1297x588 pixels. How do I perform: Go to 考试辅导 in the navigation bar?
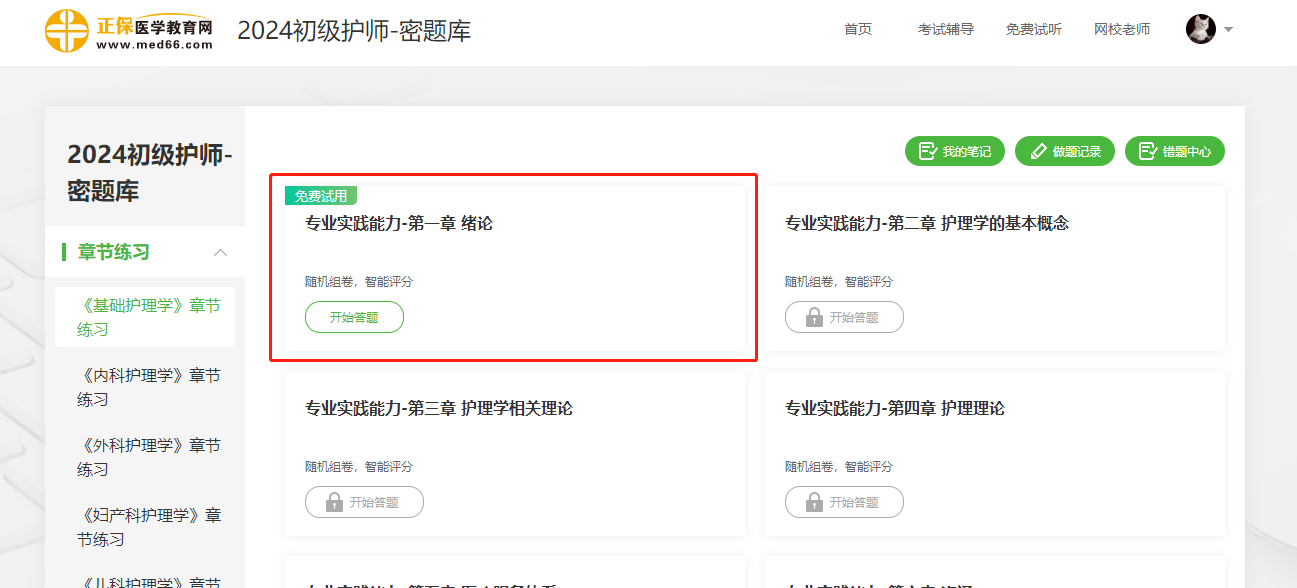pos(945,29)
